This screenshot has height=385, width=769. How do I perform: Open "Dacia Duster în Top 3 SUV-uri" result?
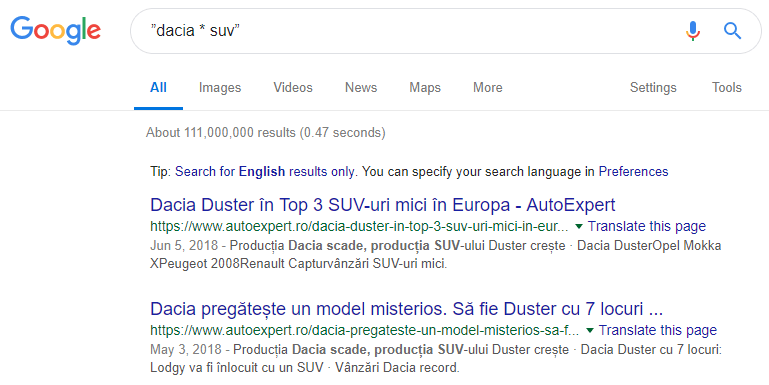[383, 205]
